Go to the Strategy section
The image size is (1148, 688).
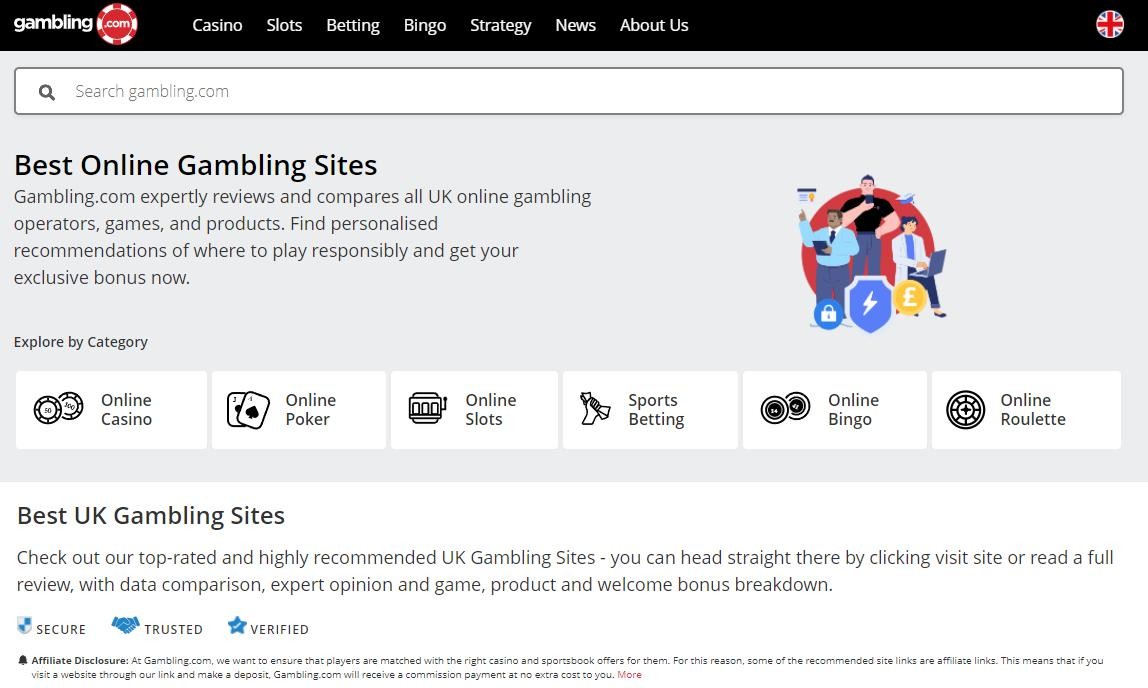coord(500,25)
